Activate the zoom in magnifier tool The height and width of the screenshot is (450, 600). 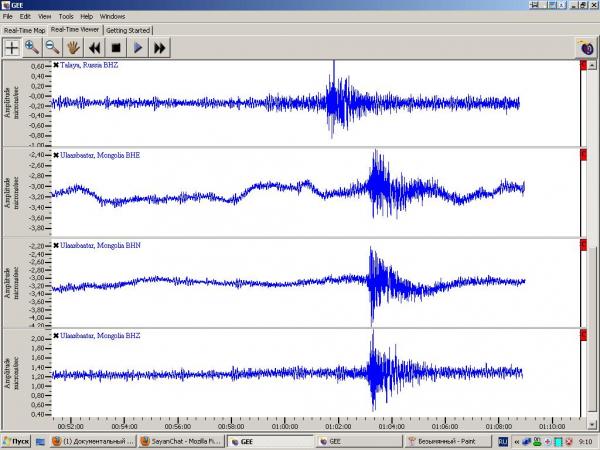click(32, 48)
